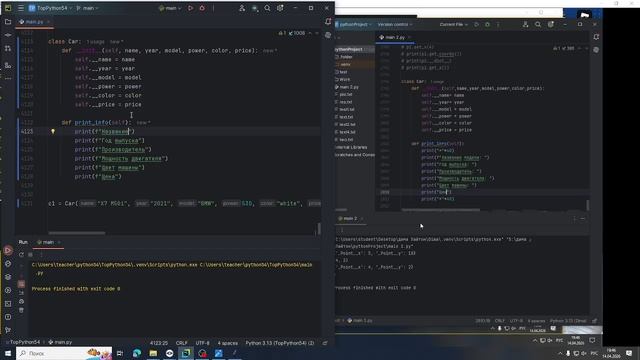Open the Commit tool window icon
This screenshot has width=640, height=360.
[8, 35]
